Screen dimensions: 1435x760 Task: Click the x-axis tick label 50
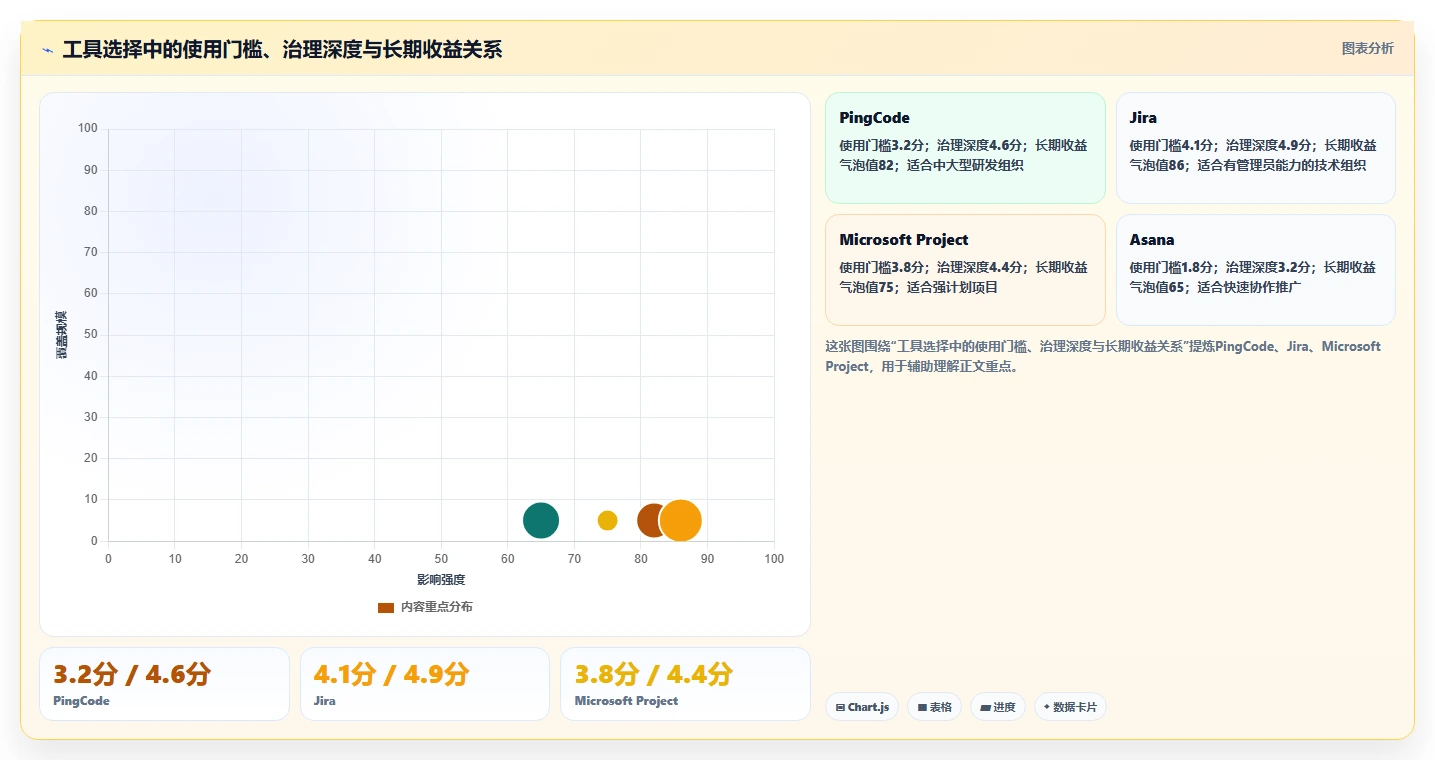(x=441, y=559)
